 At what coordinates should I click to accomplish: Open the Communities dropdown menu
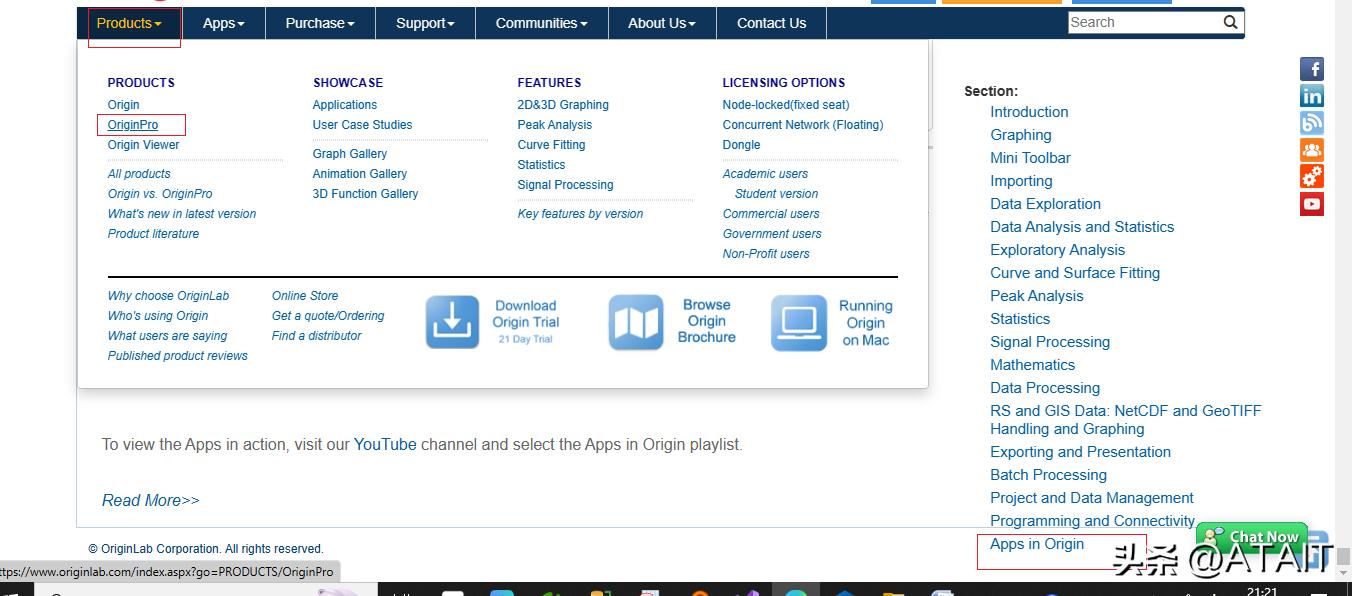tap(541, 23)
